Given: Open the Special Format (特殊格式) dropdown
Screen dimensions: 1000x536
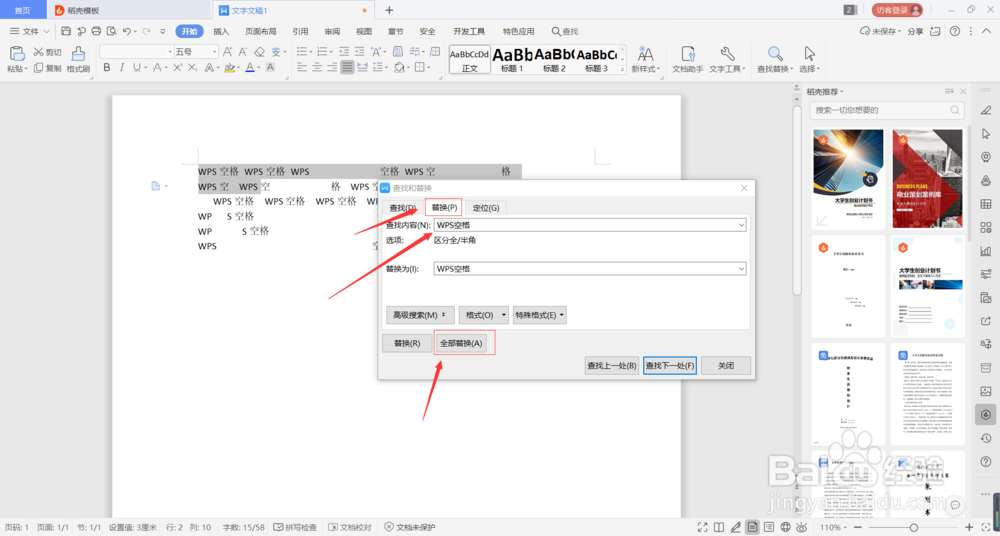Looking at the screenshot, I should (540, 315).
